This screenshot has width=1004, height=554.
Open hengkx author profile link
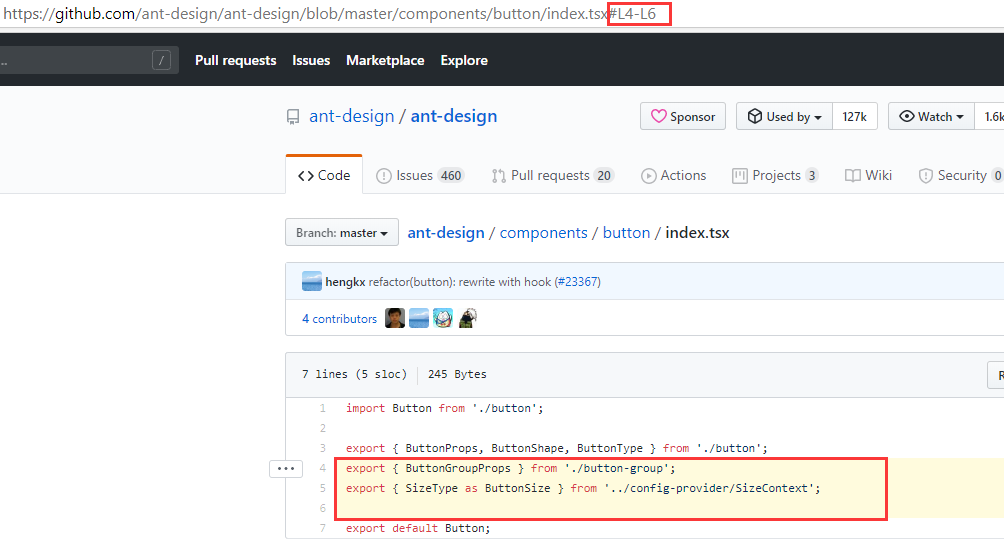[x=345, y=282]
